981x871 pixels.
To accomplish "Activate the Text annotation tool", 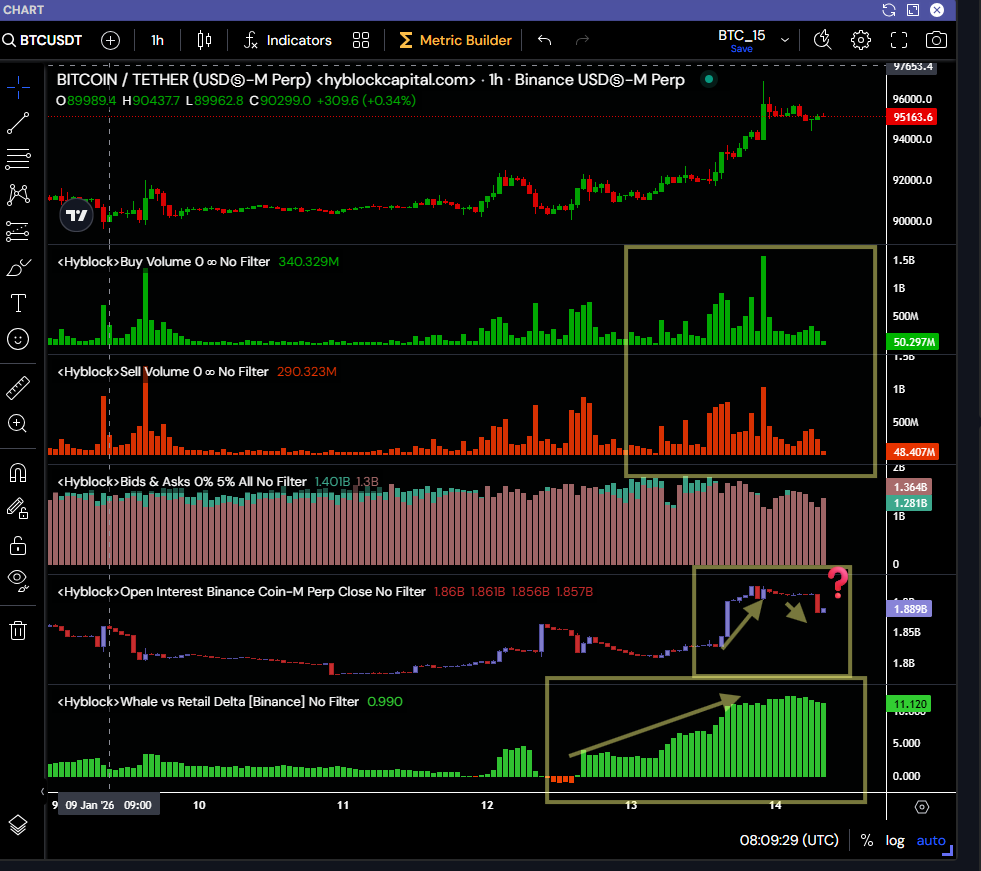I will [x=18, y=303].
